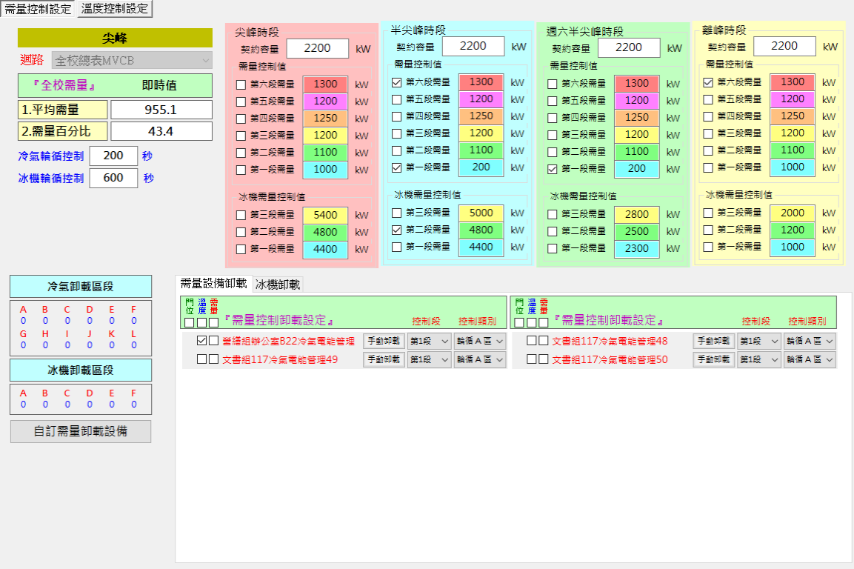Open 控制段 dropdown for 文書組117冷氣電能管理49
This screenshot has width=854, height=569.
click(x=429, y=359)
